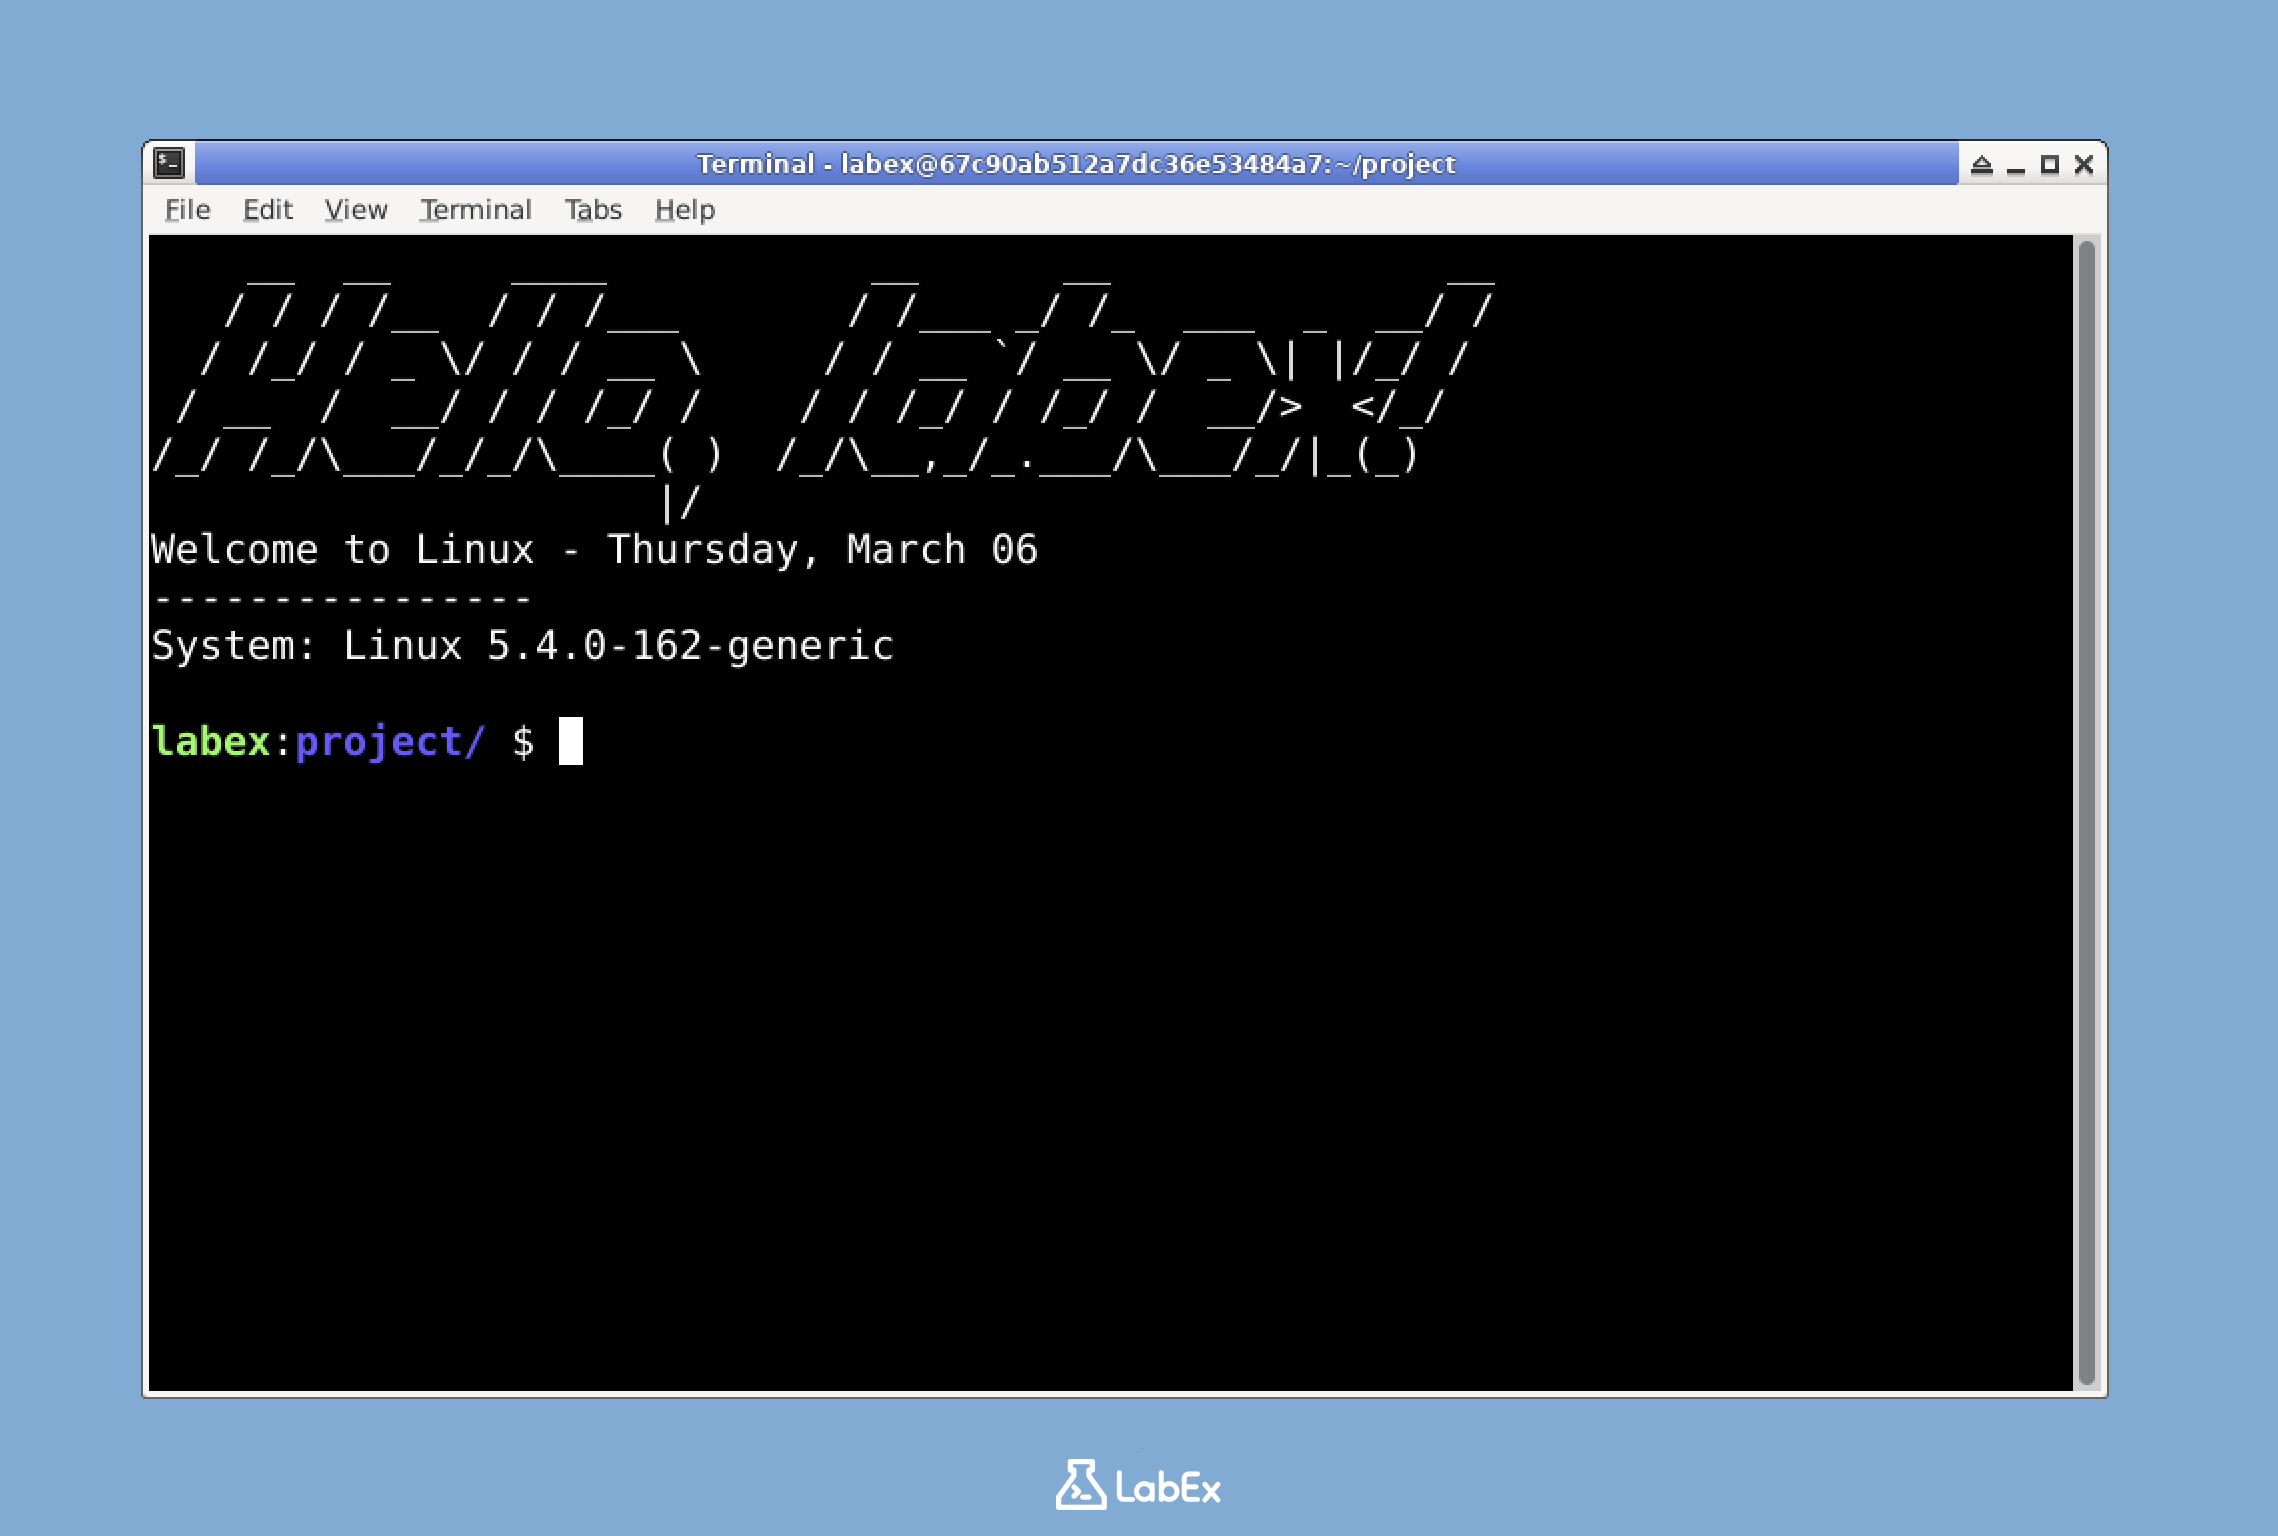This screenshot has width=2278, height=1536.
Task: Open the Tabs menu
Action: (x=593, y=209)
